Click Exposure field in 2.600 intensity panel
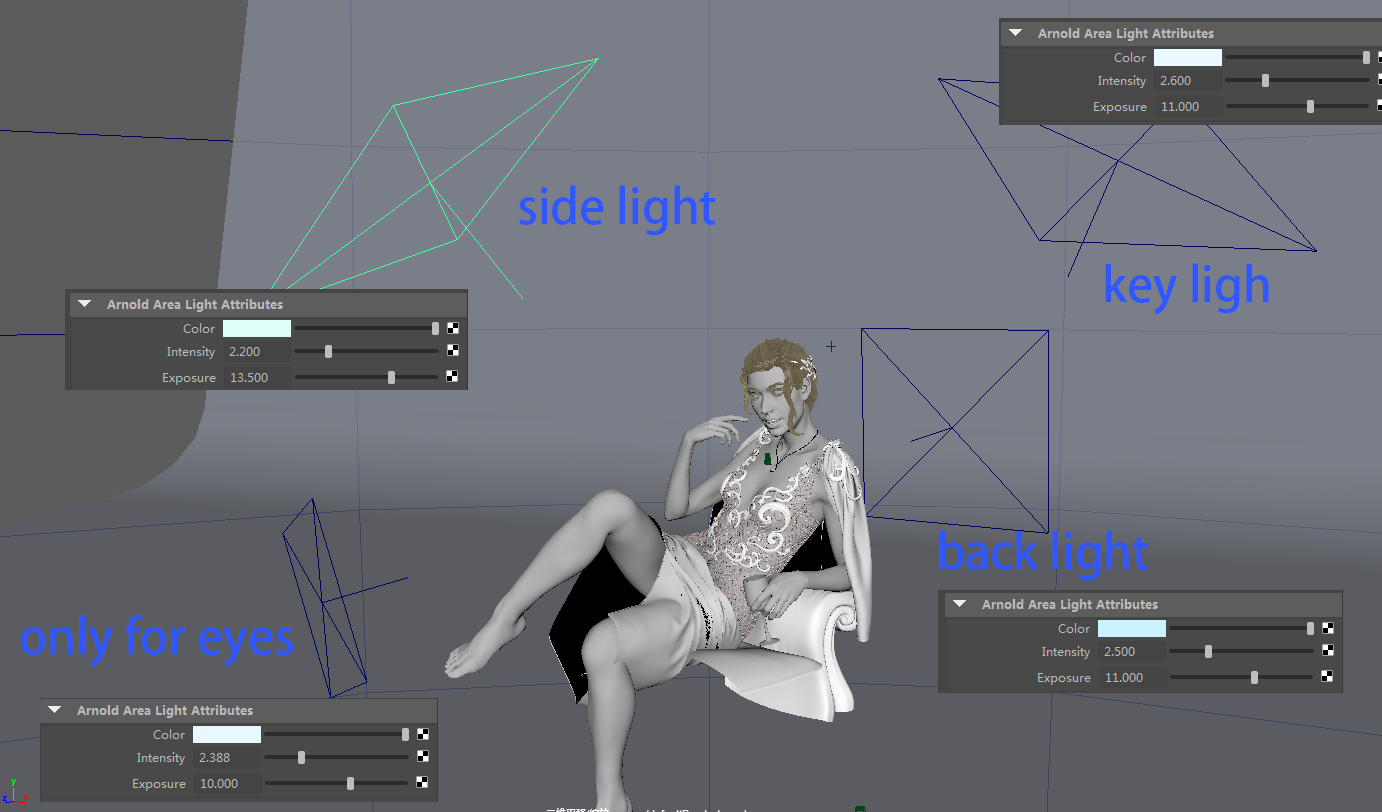The height and width of the screenshot is (812, 1382). click(x=1188, y=106)
